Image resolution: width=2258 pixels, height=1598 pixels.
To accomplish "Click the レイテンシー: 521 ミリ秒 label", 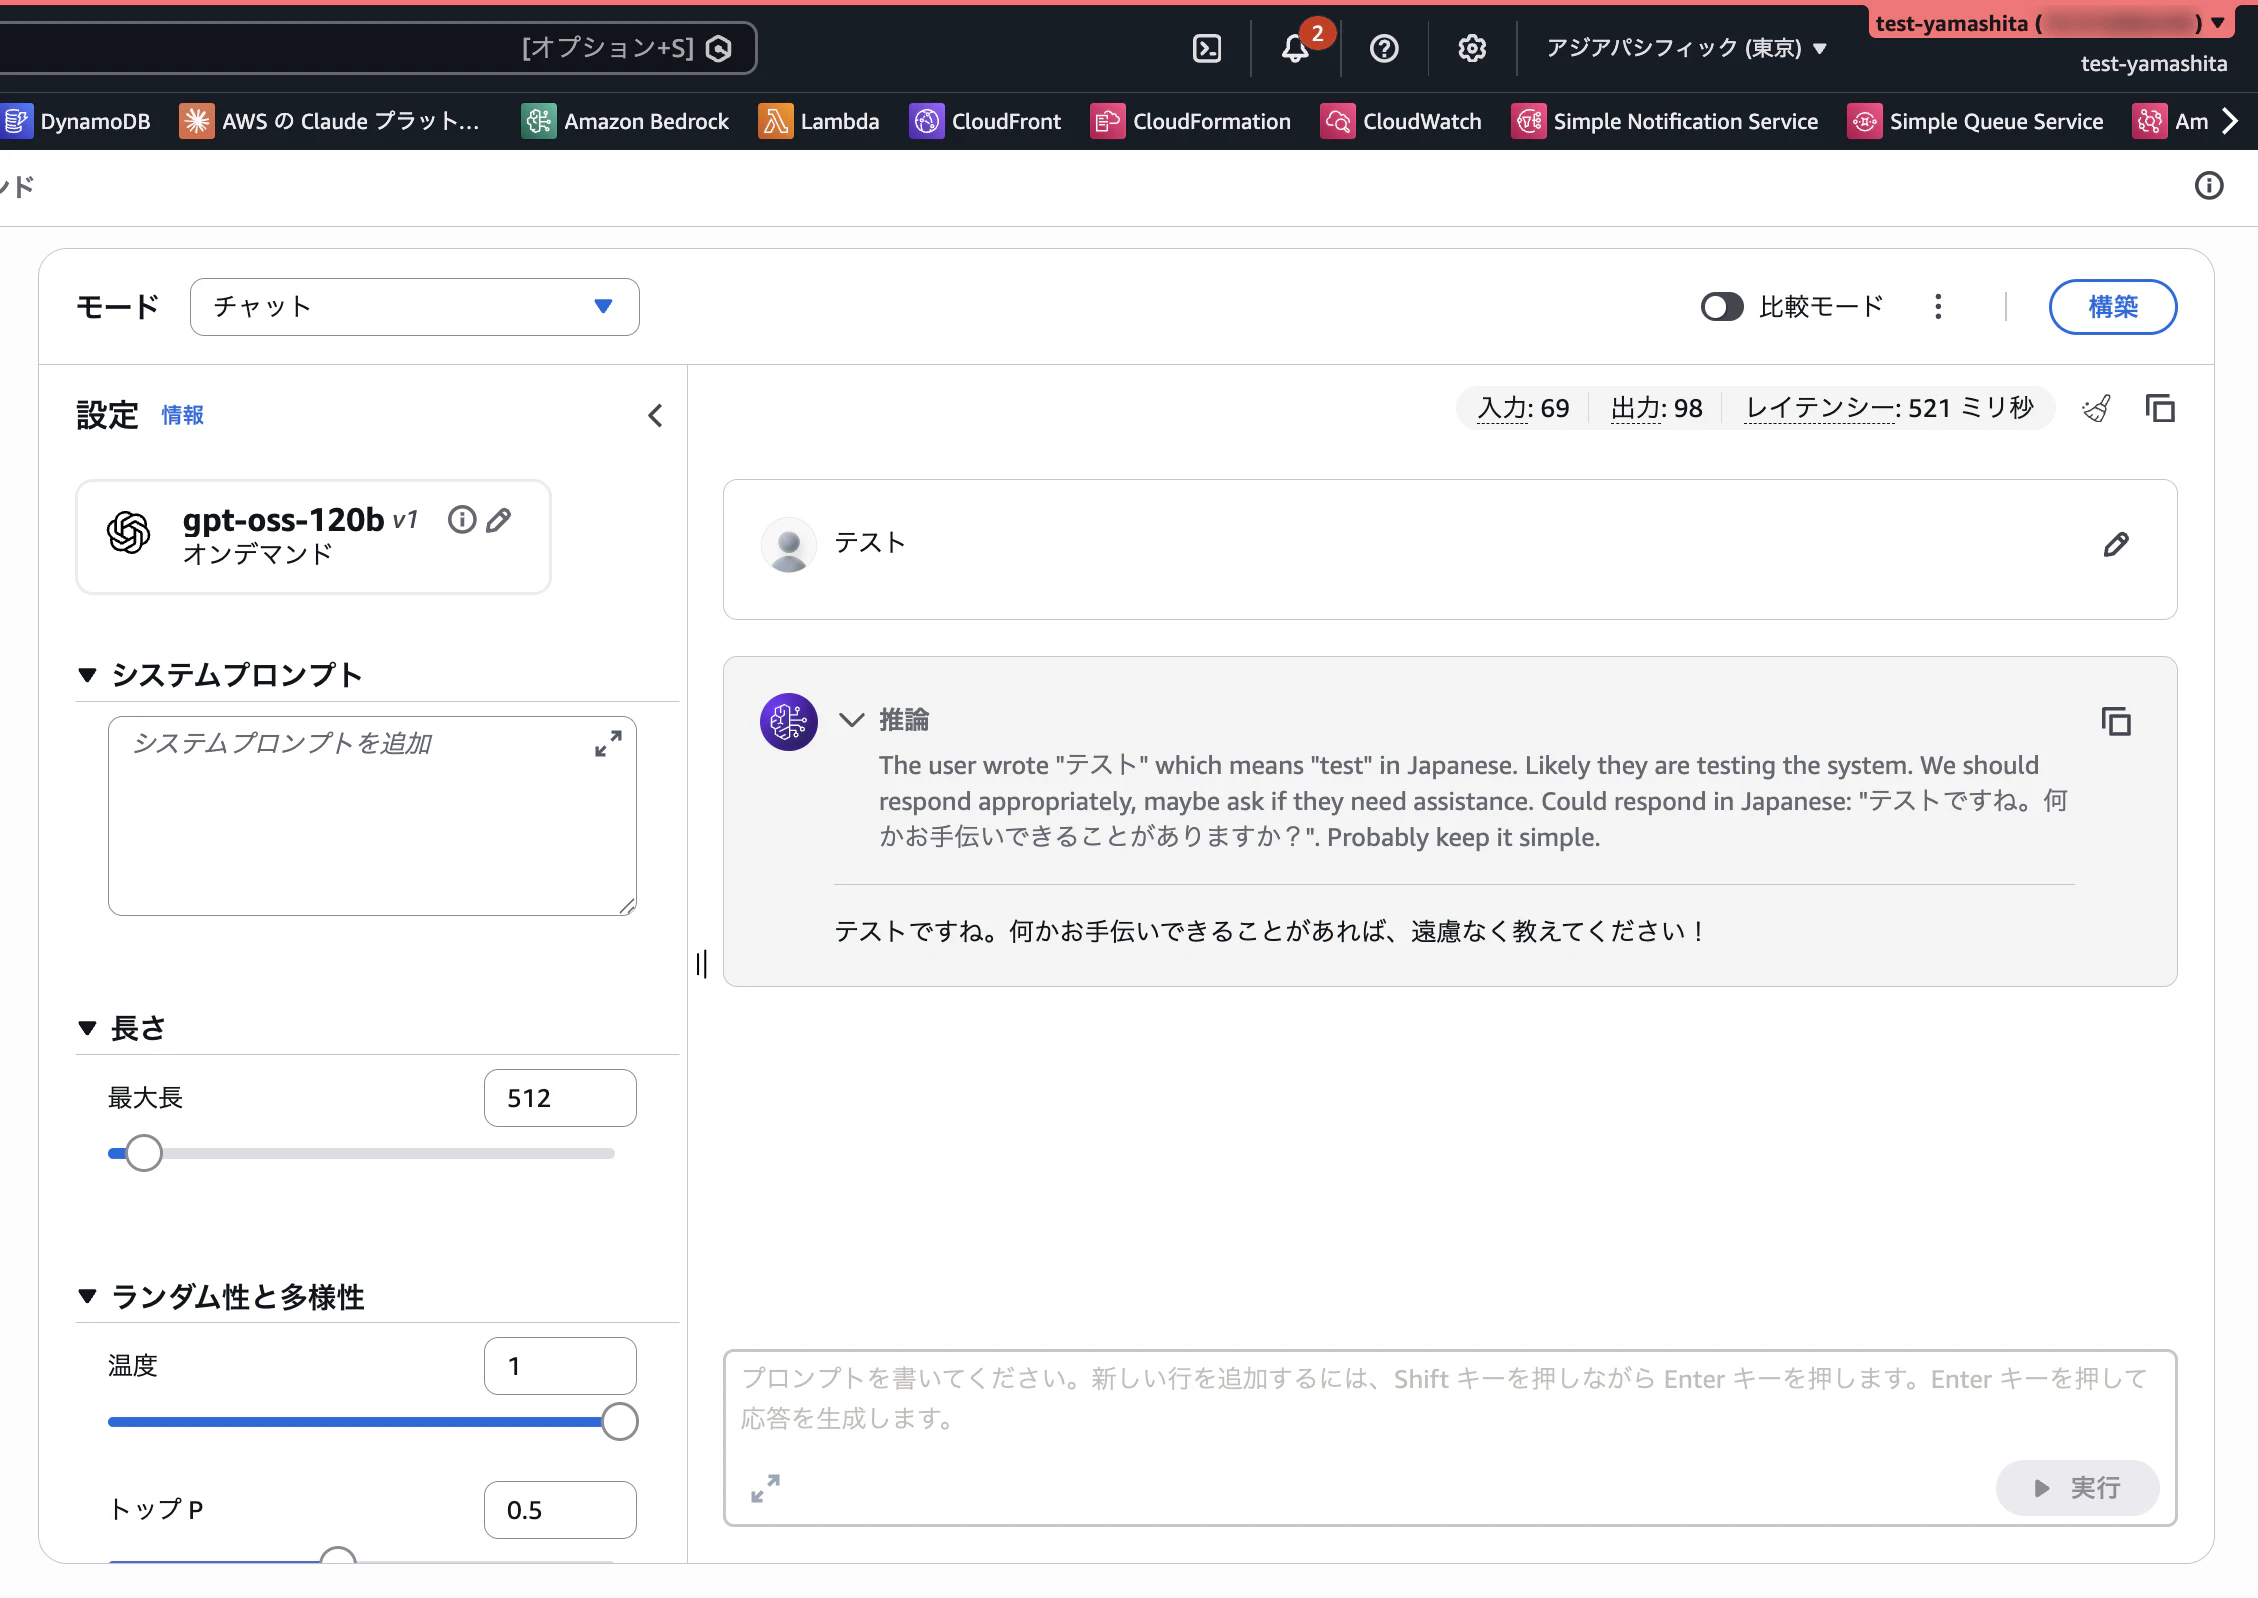I will click(1889, 408).
